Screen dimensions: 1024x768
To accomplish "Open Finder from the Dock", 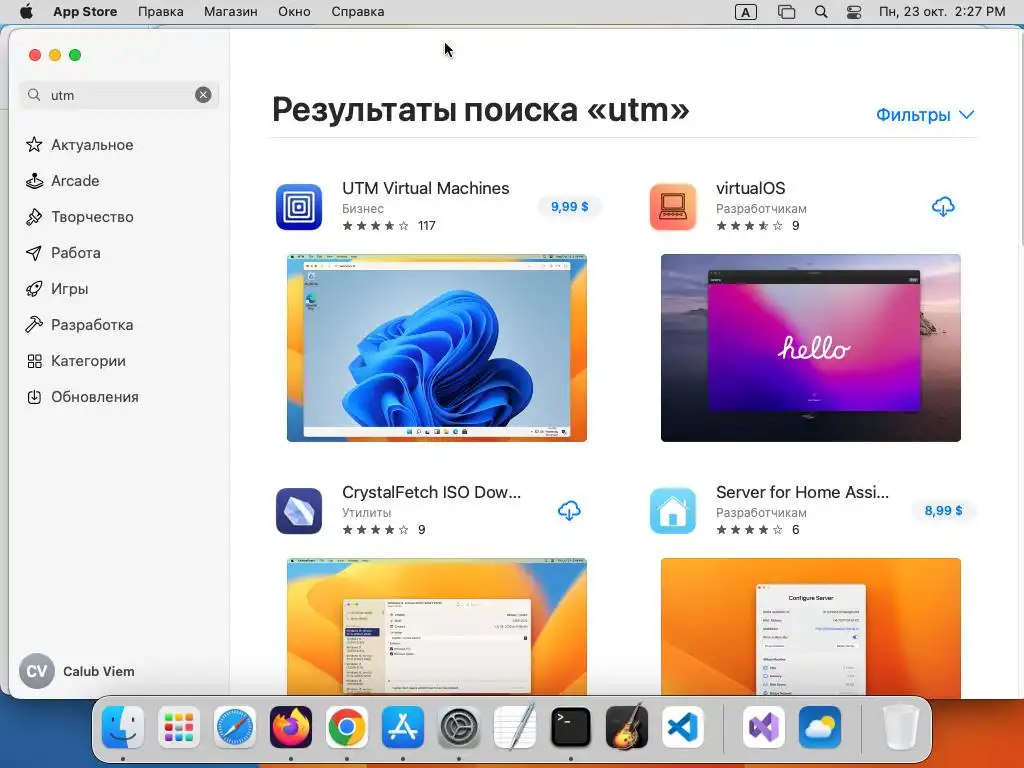I will (x=123, y=727).
